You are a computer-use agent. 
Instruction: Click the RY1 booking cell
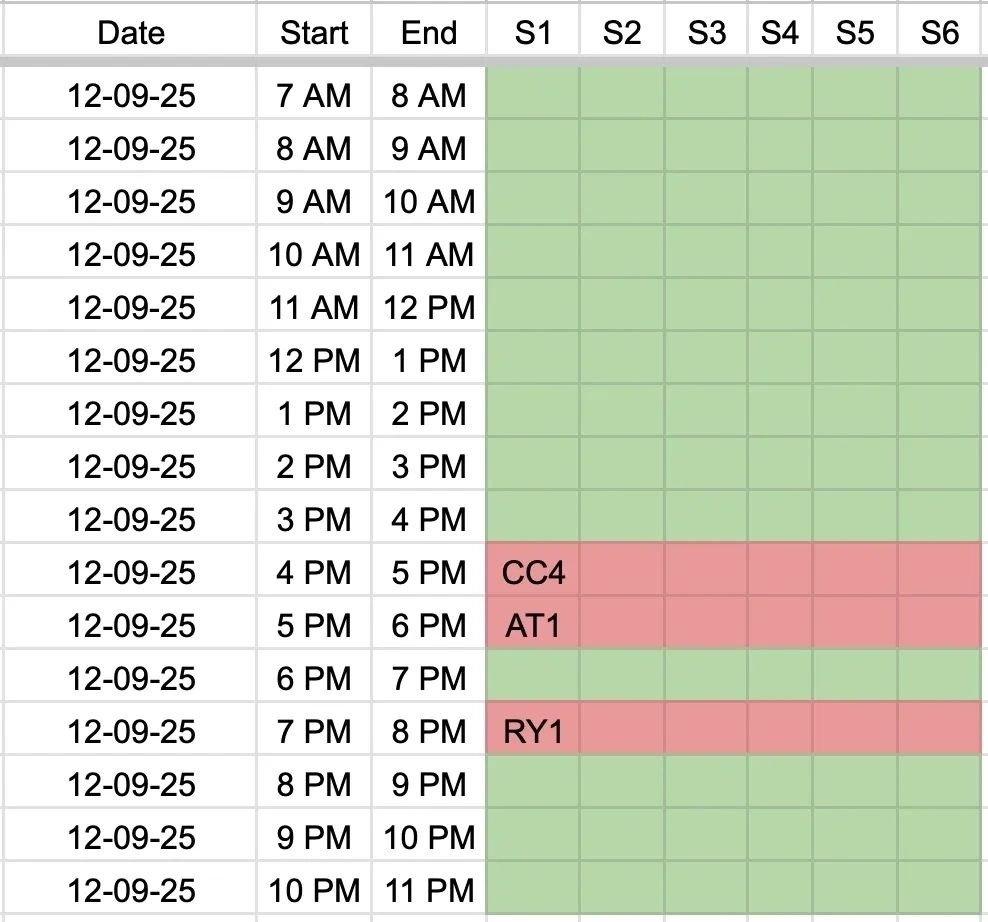click(x=533, y=732)
